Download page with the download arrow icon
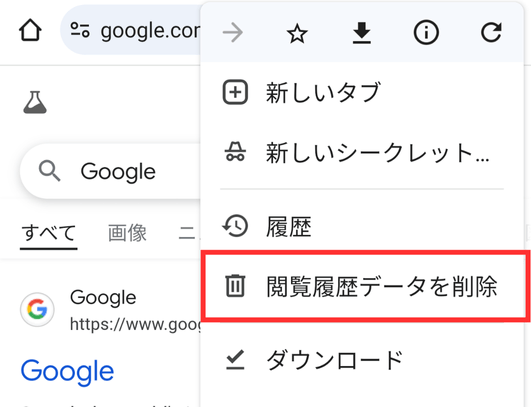 coord(362,33)
